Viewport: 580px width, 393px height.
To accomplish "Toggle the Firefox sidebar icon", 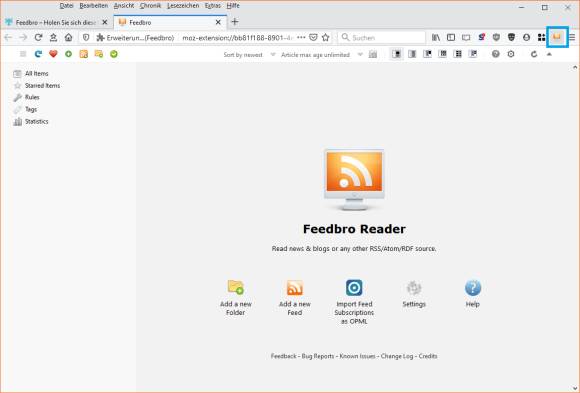I will pos(451,37).
